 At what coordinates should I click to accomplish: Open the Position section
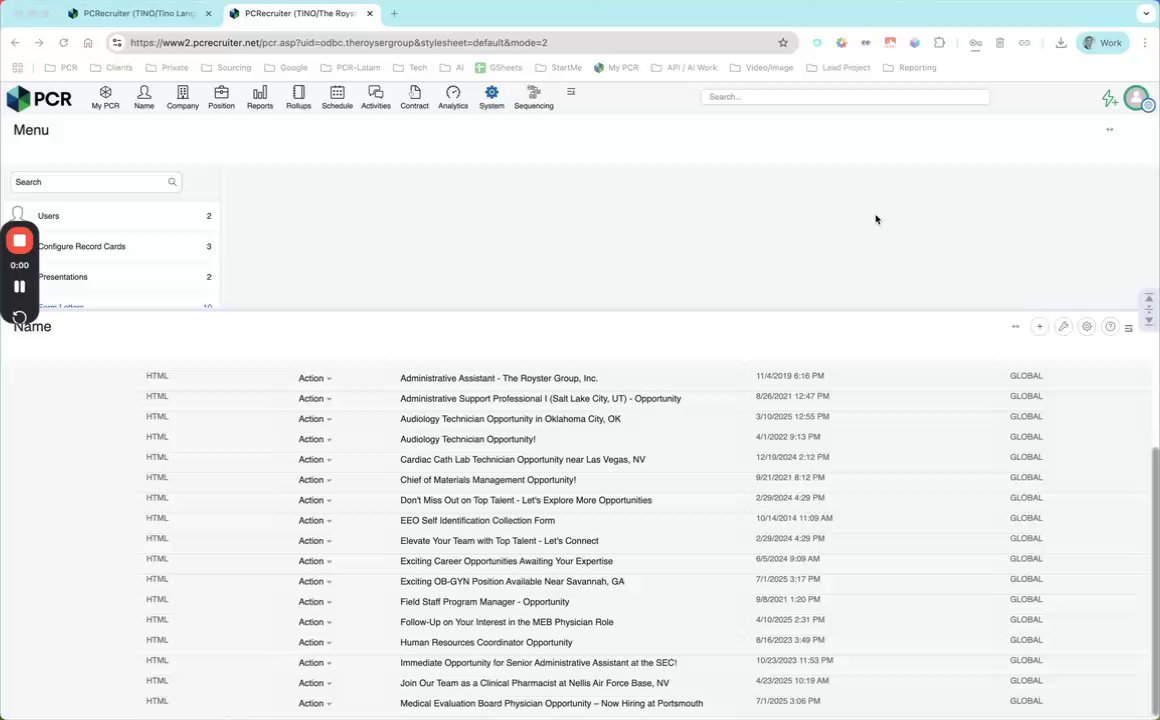click(221, 97)
